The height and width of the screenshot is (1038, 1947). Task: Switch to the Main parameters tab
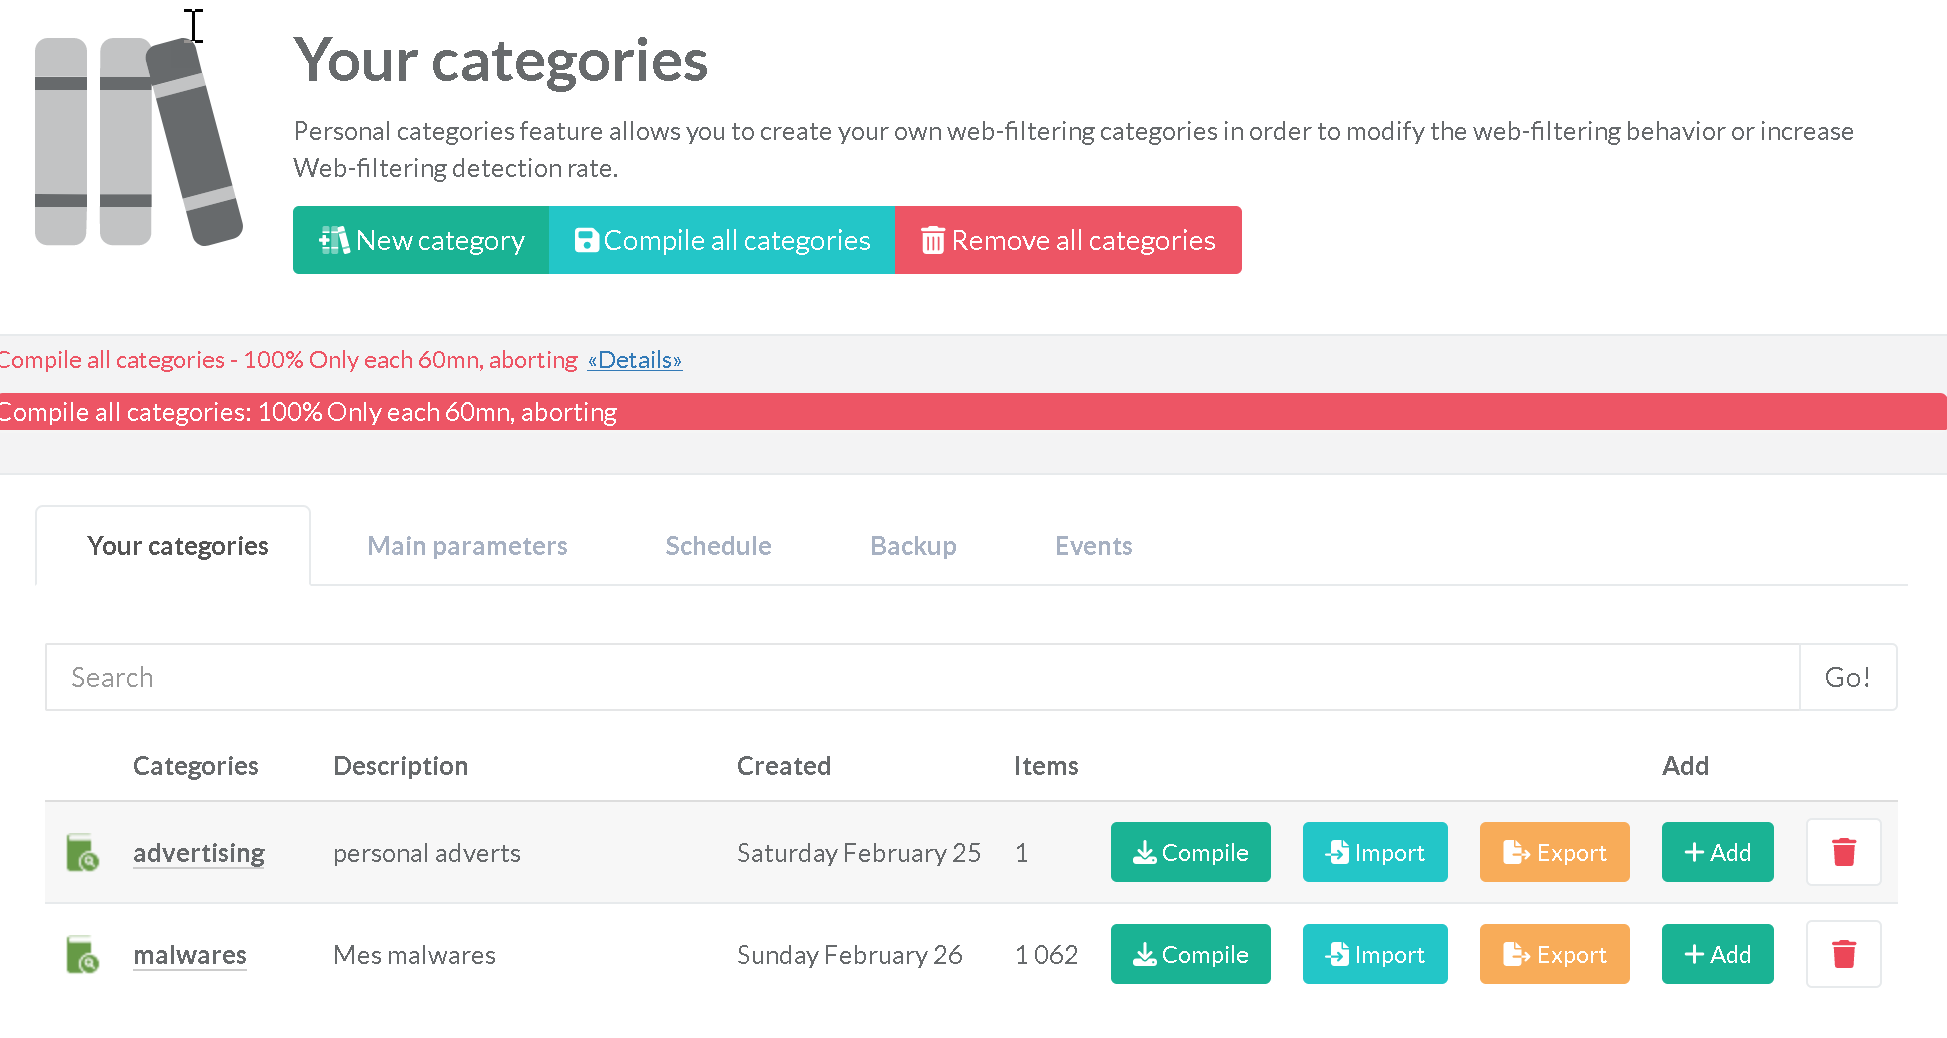[467, 546]
